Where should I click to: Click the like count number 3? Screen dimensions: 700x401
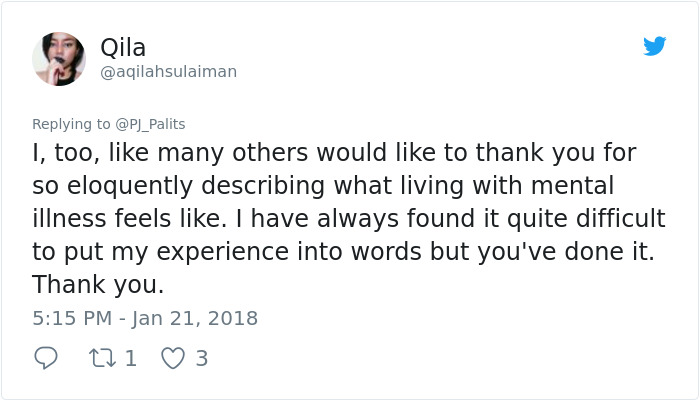pos(201,358)
